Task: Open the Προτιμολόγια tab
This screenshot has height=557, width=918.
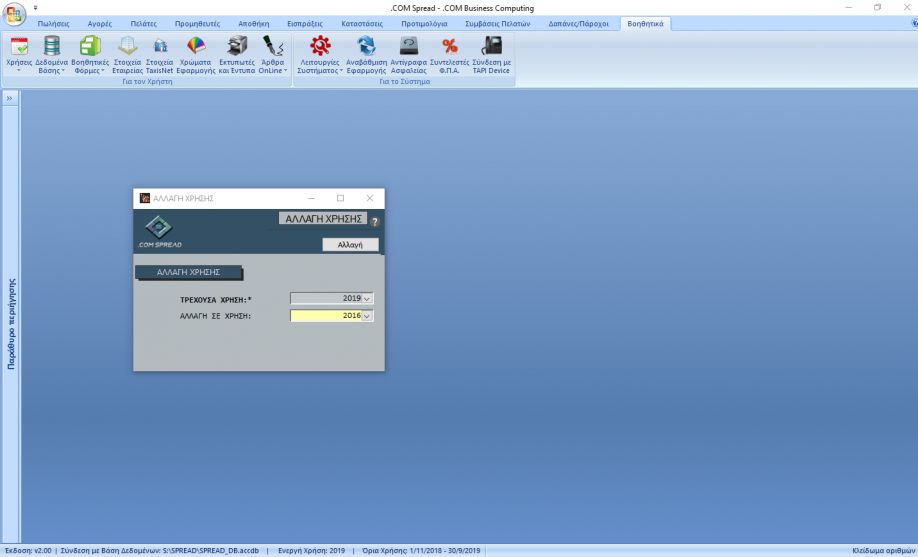Action: click(424, 24)
